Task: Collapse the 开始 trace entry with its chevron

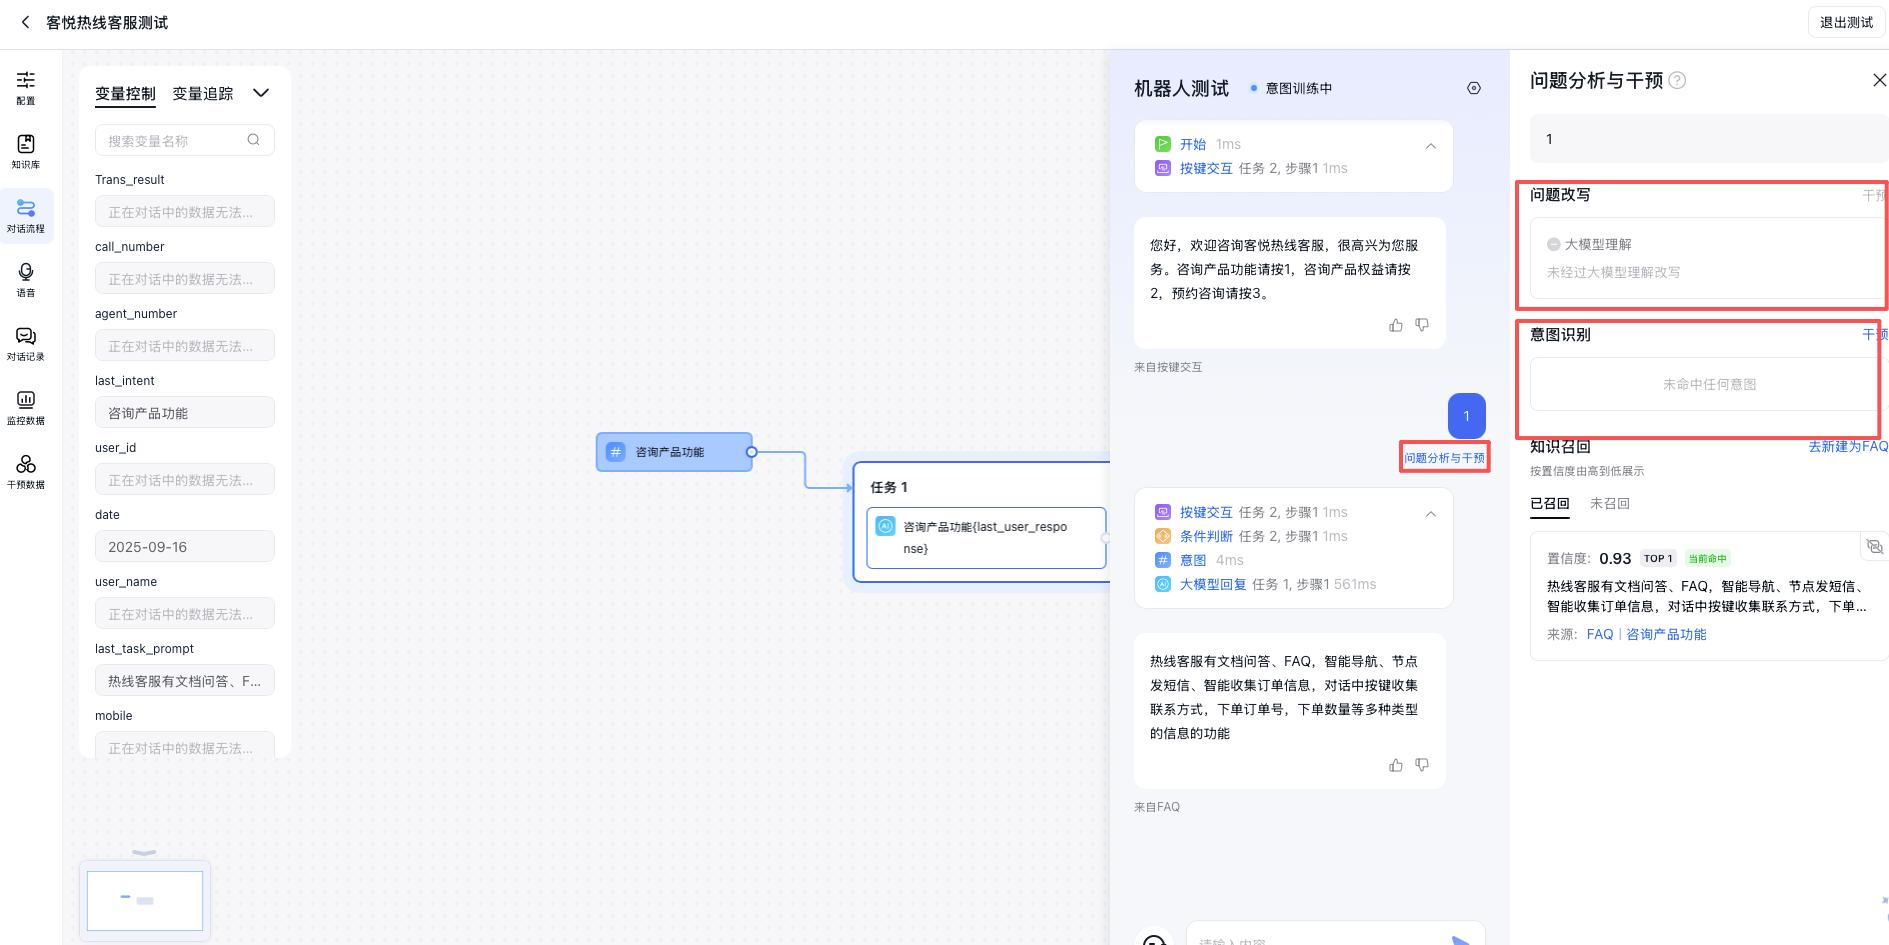Action: coord(1430,145)
